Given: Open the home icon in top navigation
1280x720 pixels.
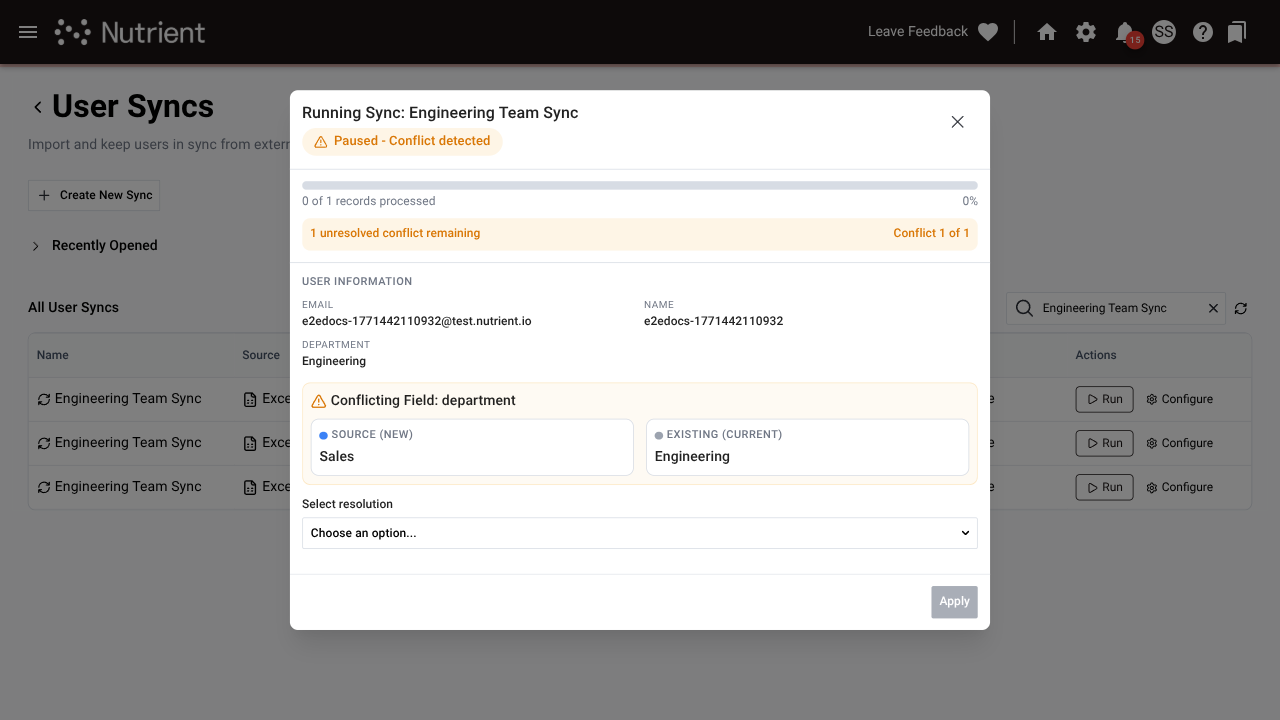Looking at the screenshot, I should [1046, 31].
